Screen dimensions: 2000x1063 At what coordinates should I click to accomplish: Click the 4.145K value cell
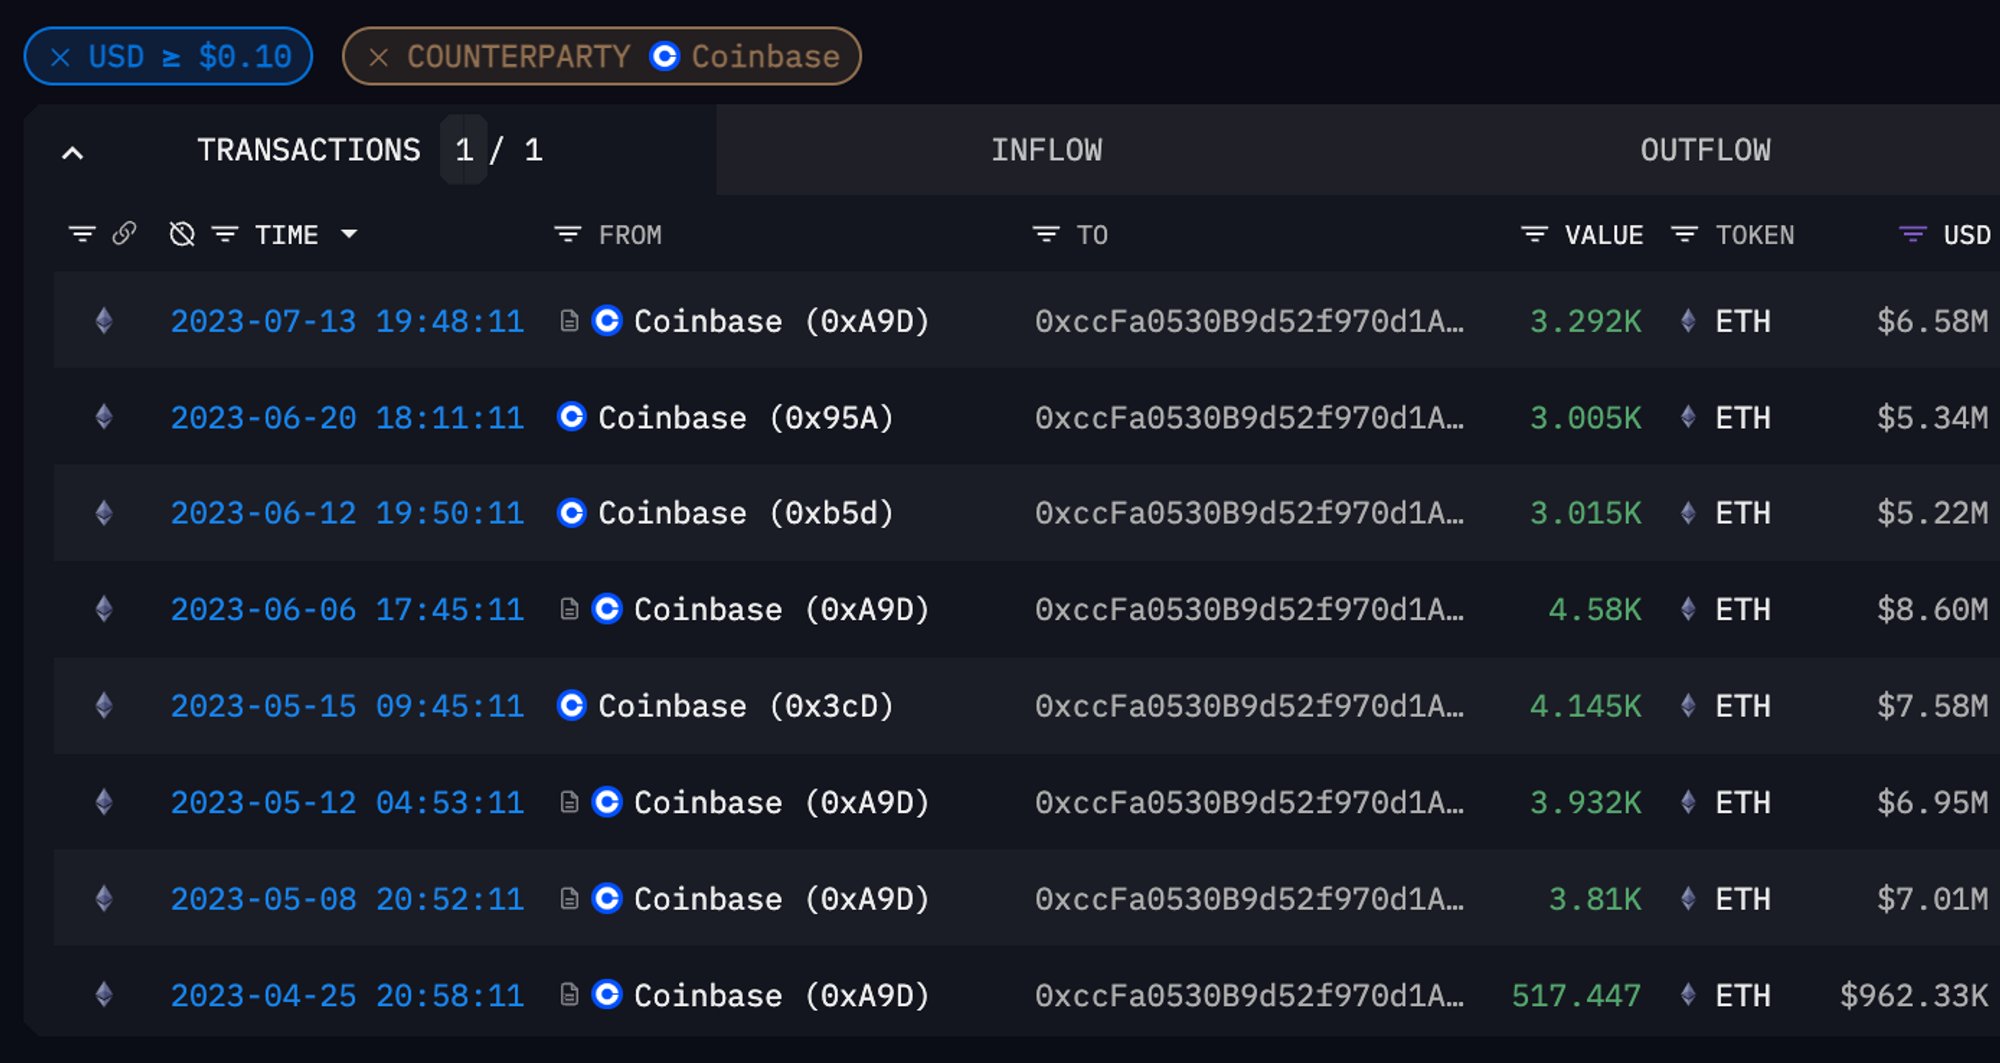click(x=1585, y=706)
